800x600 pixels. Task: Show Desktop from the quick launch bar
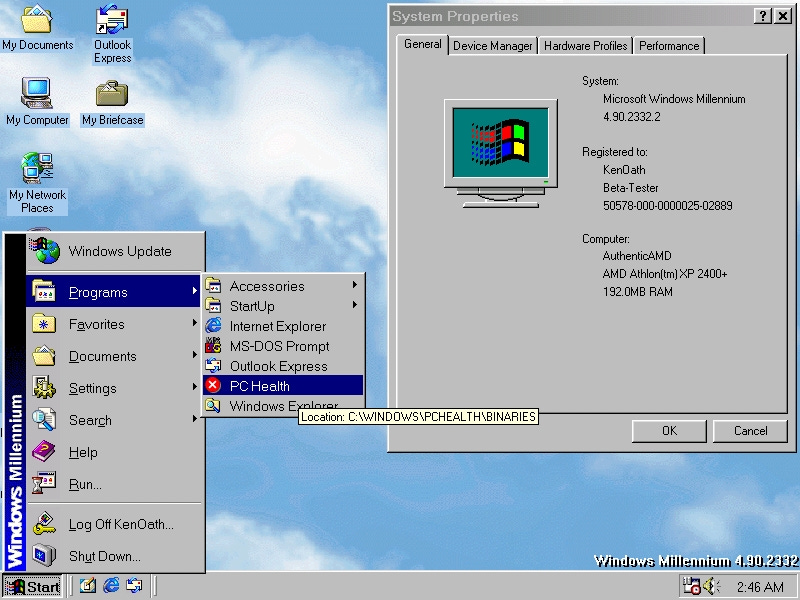87,585
